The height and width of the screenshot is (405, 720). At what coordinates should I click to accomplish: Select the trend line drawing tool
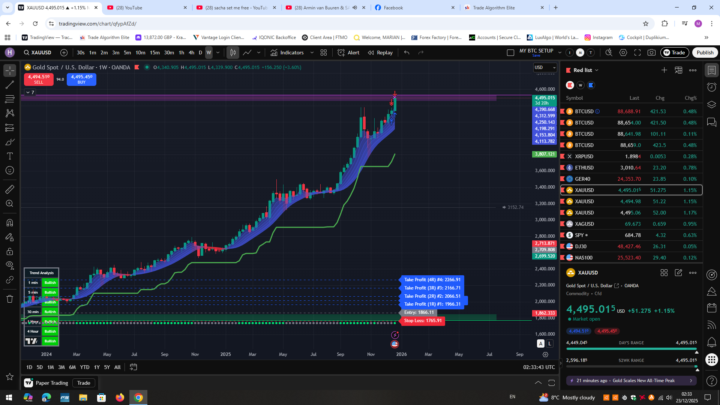click(10, 84)
